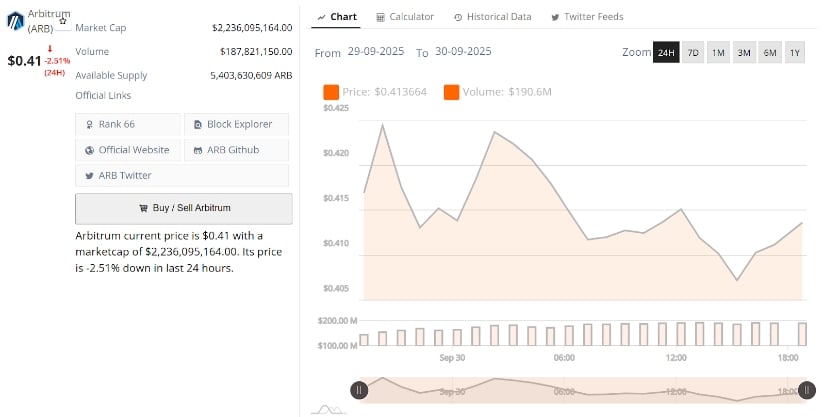Open the Rank 66 link
Screen dimensions: 825x417
pos(128,124)
